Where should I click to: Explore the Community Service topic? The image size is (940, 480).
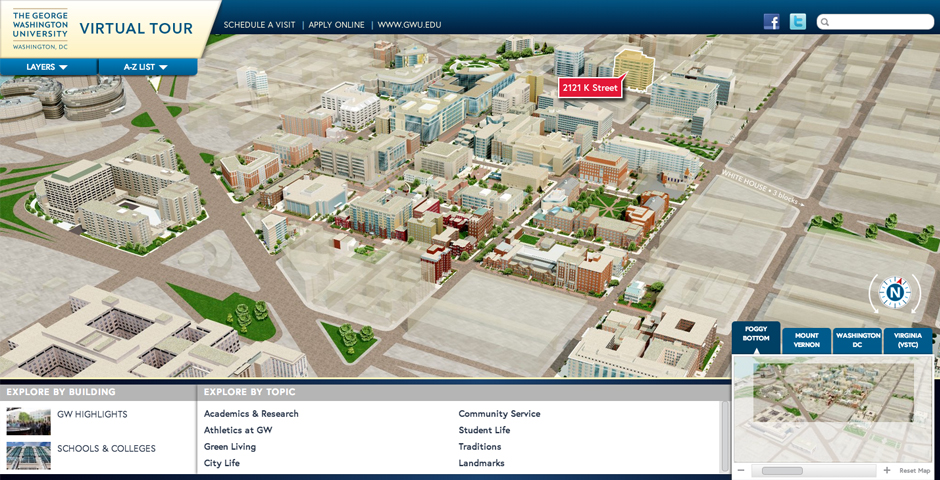(499, 413)
